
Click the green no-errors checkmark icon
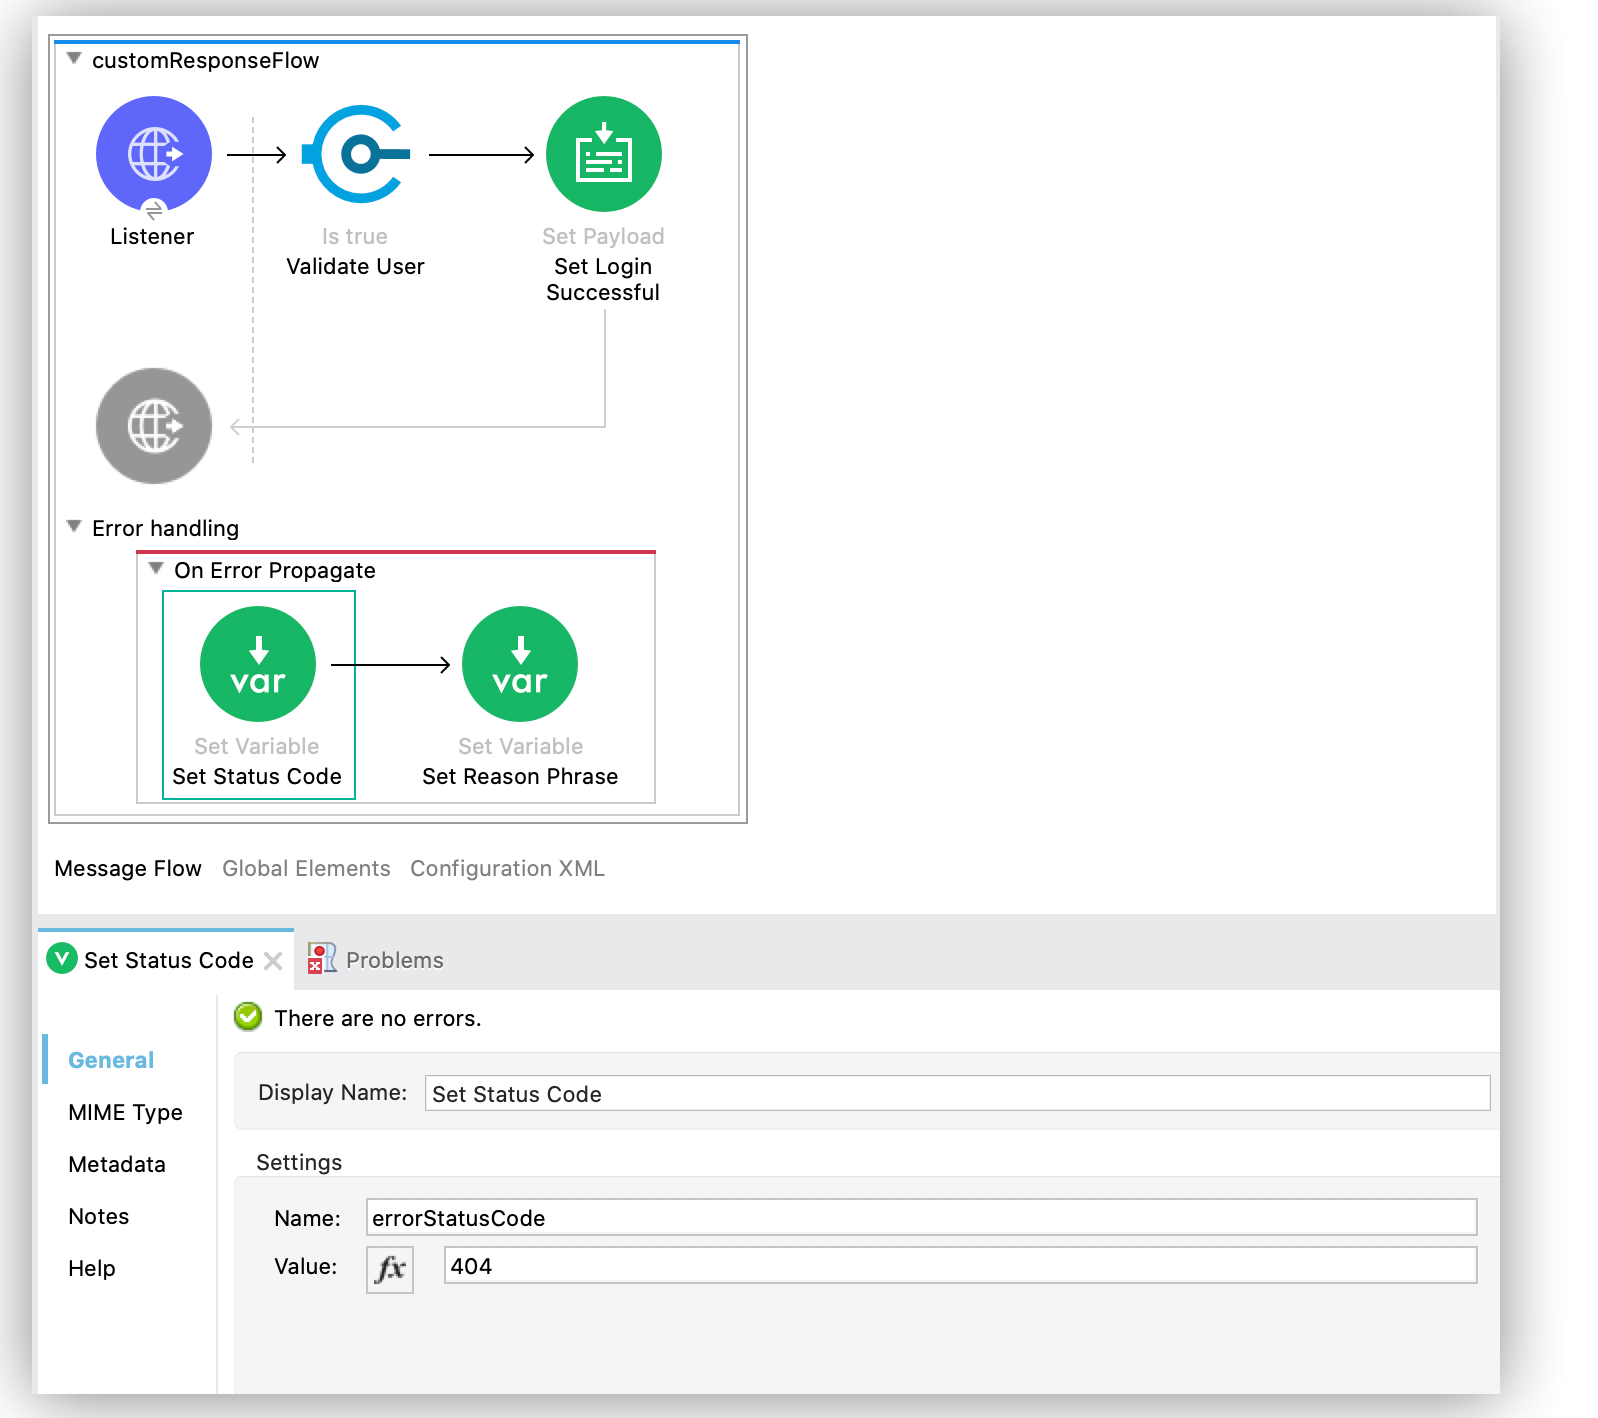pyautogui.click(x=248, y=1017)
